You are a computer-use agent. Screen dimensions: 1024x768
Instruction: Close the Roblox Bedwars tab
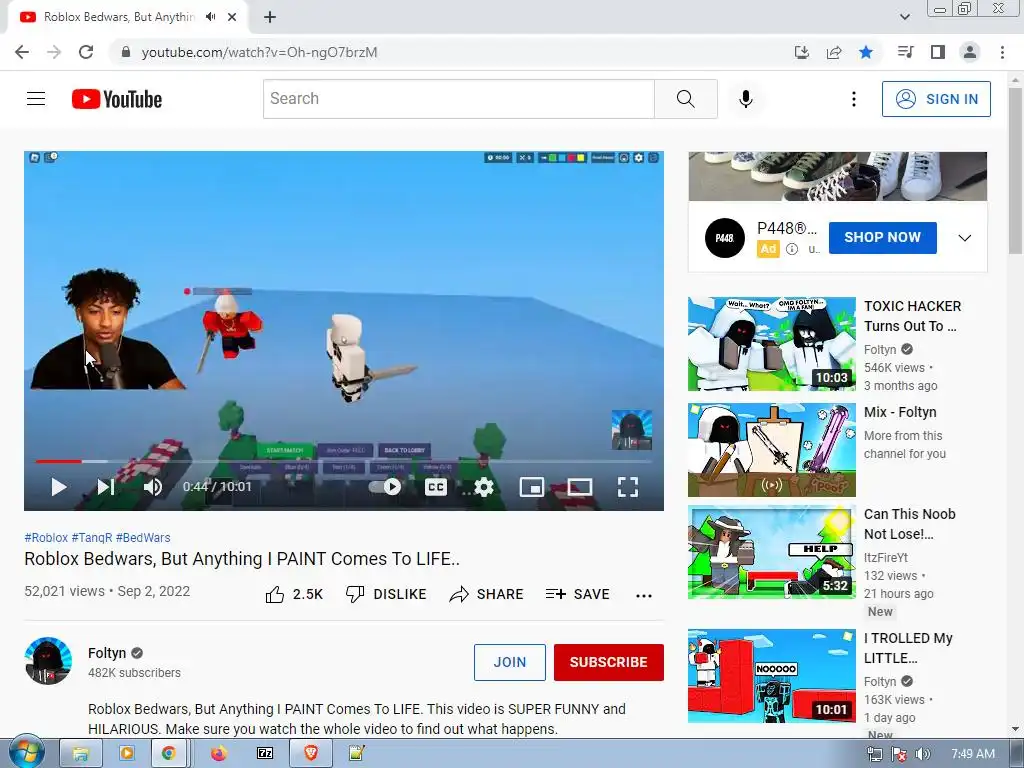[x=232, y=17]
